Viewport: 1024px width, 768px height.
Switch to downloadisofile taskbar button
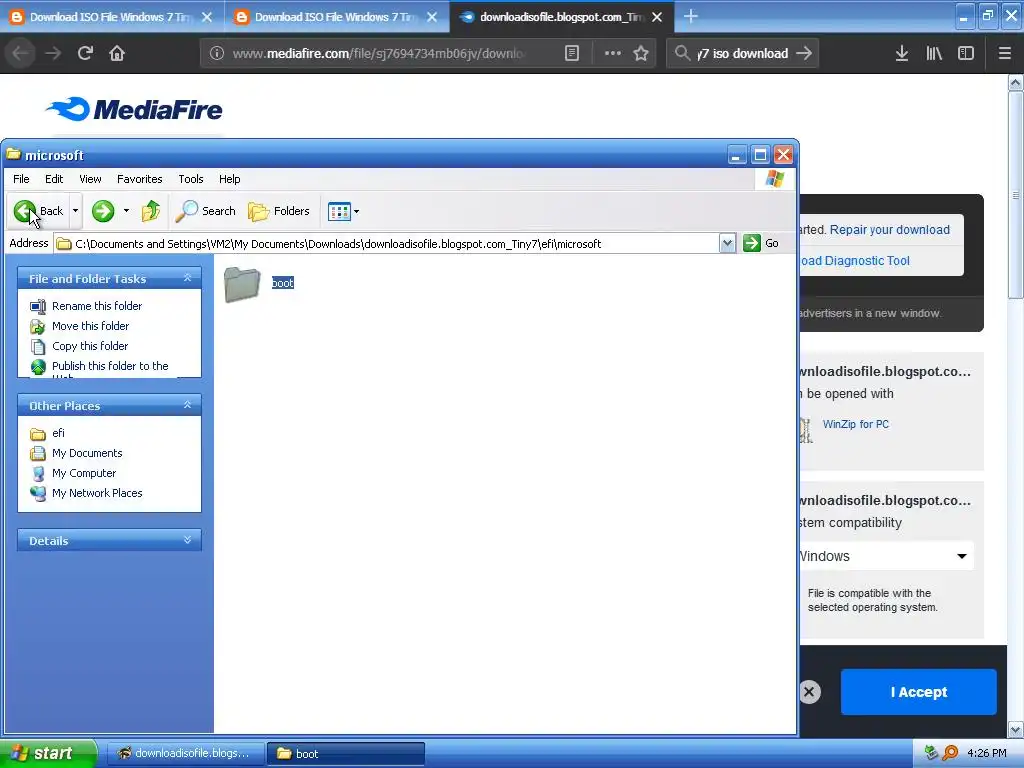pyautogui.click(x=185, y=754)
